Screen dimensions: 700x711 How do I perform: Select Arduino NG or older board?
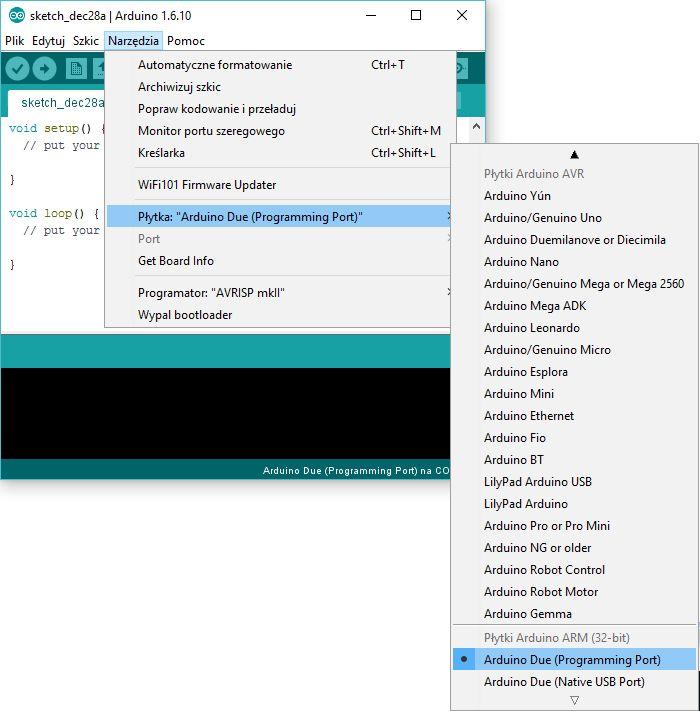pos(574,547)
